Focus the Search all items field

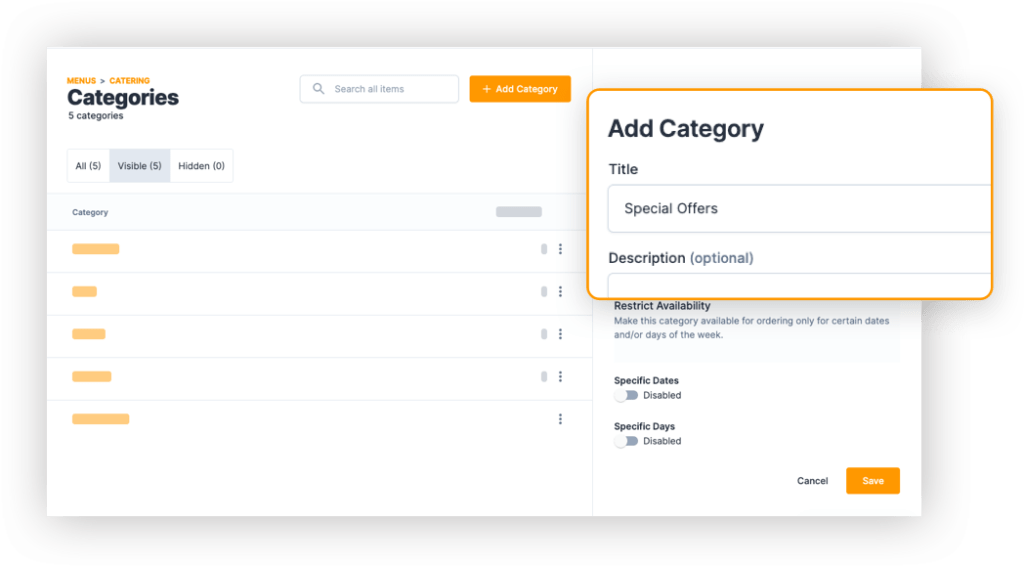coord(379,89)
